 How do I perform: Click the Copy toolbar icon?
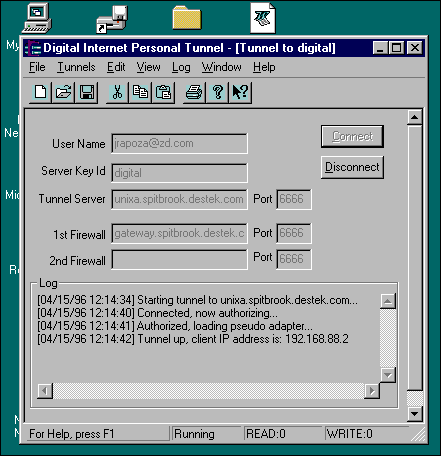point(140,92)
